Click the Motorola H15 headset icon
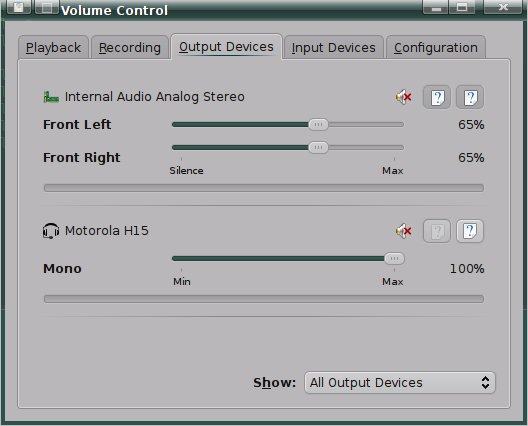The width and height of the screenshot is (528, 426). coord(51,231)
